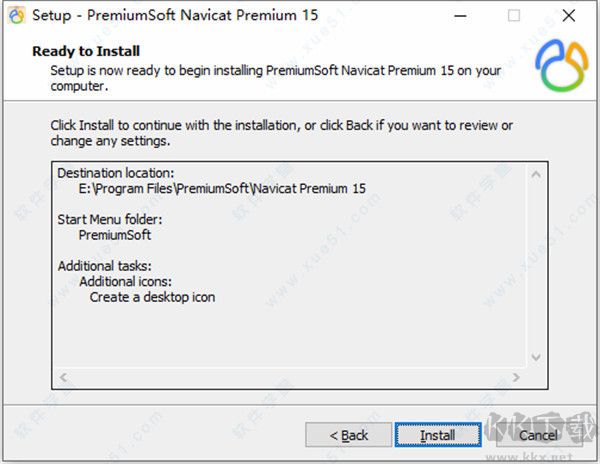Start installation with the Install button
Screen dimensions: 600x464
(437, 435)
